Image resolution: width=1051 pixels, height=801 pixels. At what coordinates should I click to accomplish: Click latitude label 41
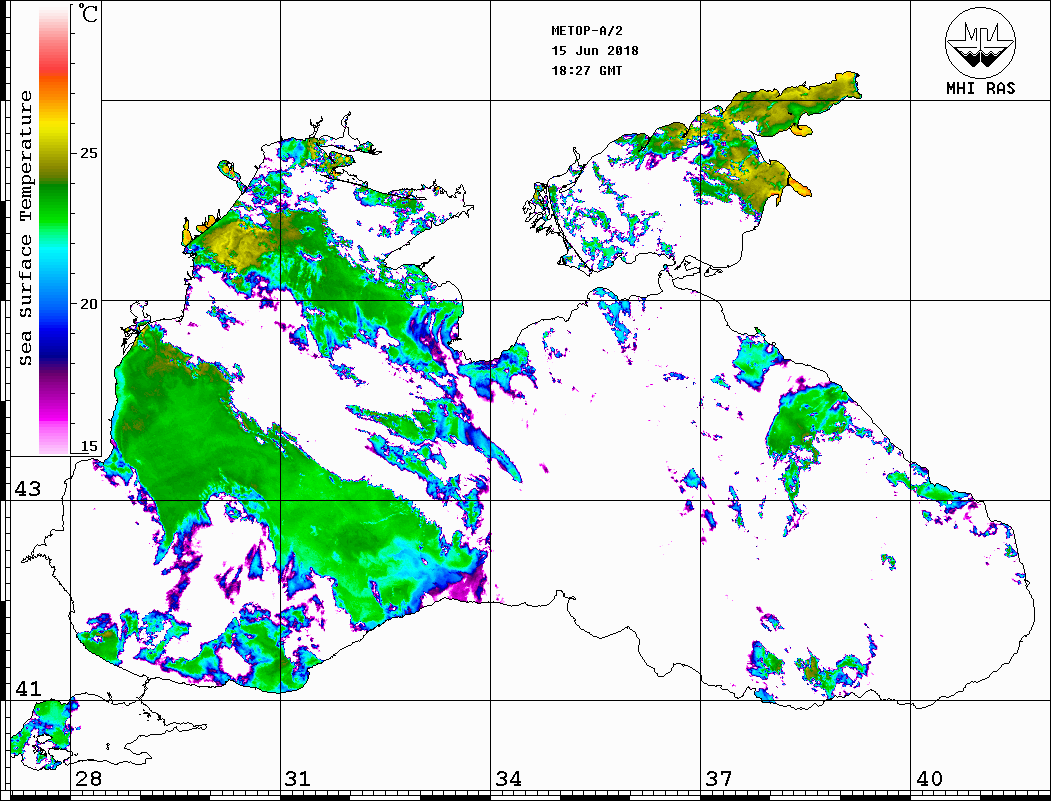[x=28, y=688]
